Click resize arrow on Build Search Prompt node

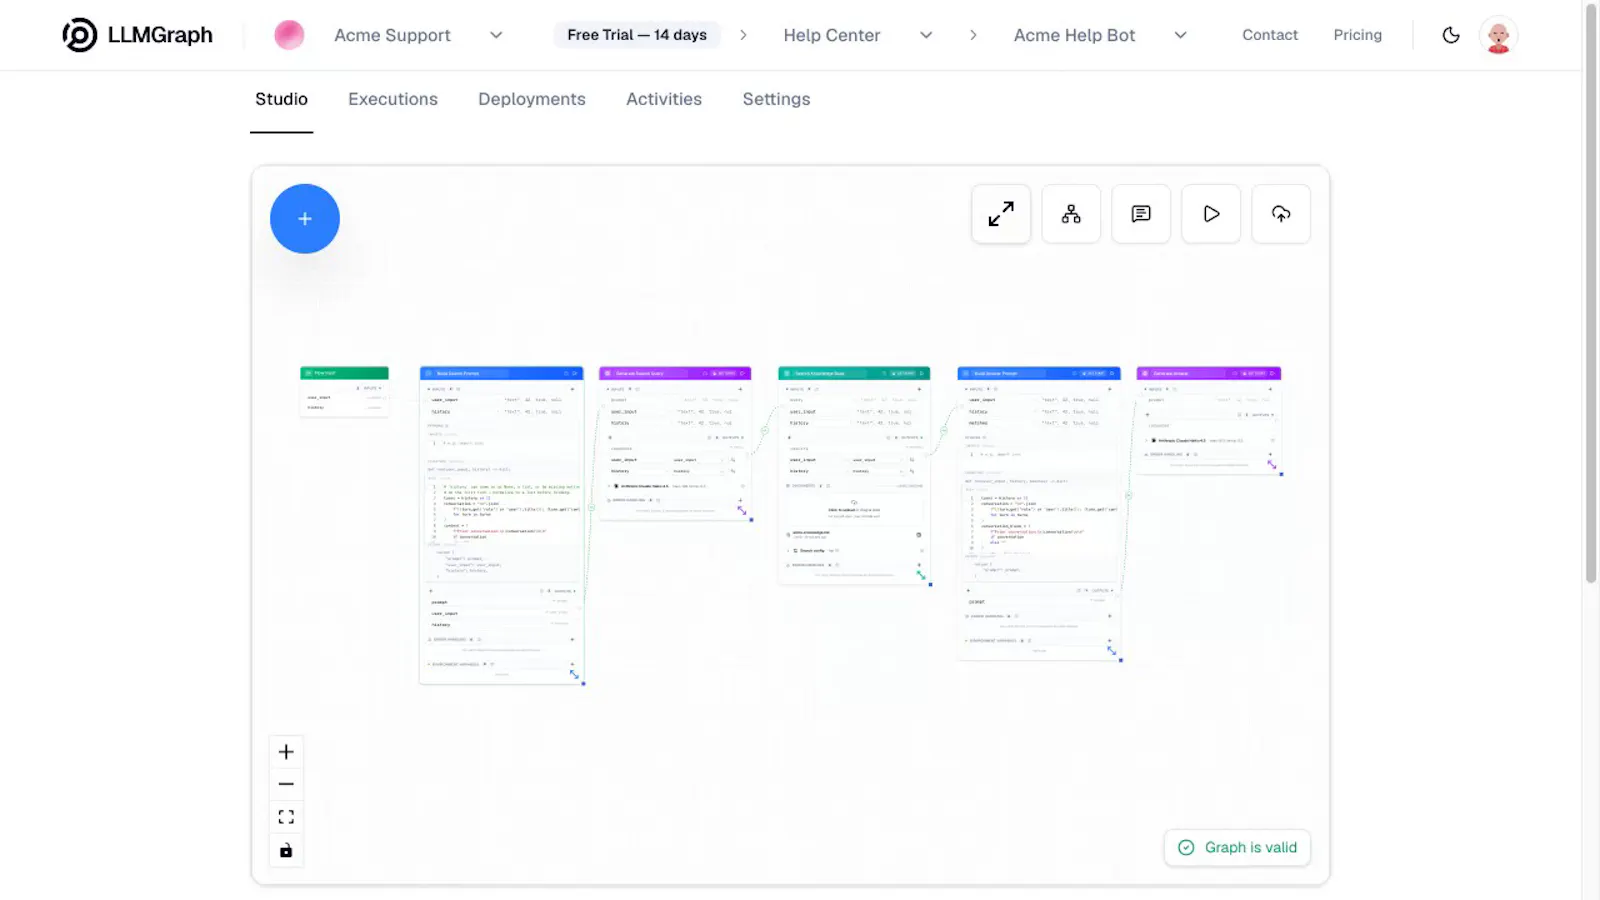click(x=575, y=675)
